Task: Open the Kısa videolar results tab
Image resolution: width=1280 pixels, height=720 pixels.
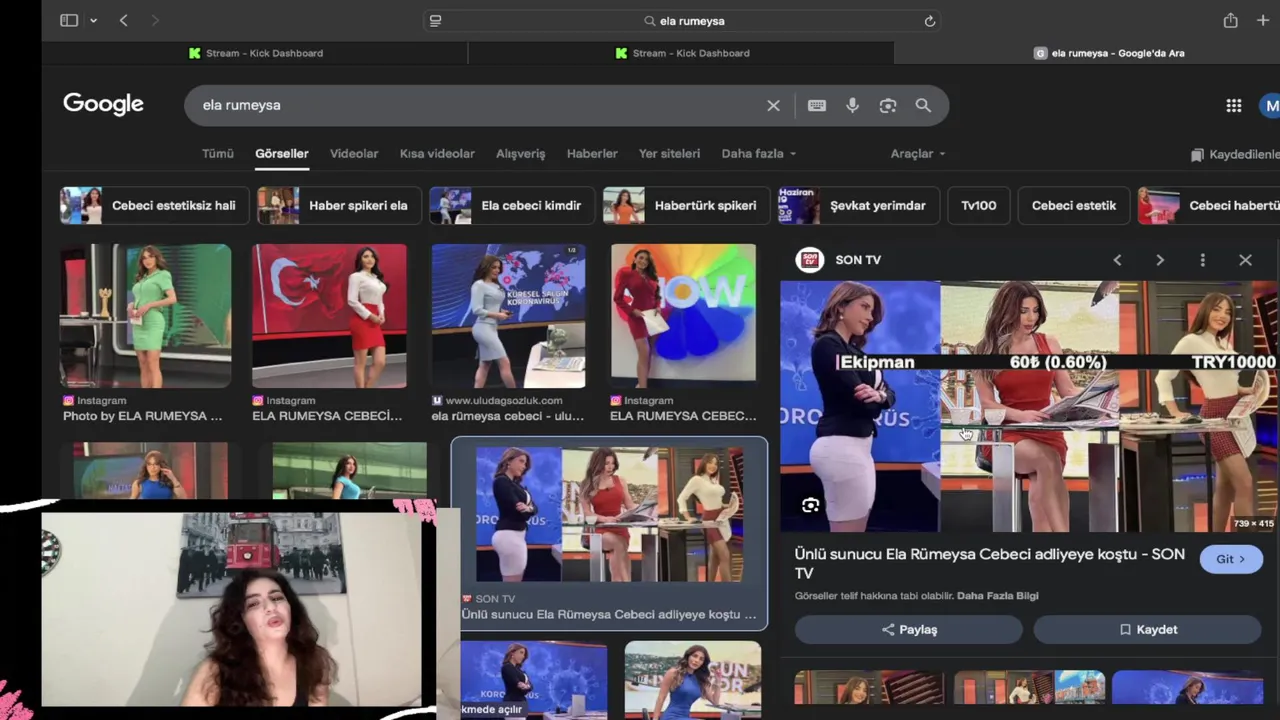Action: click(x=437, y=153)
